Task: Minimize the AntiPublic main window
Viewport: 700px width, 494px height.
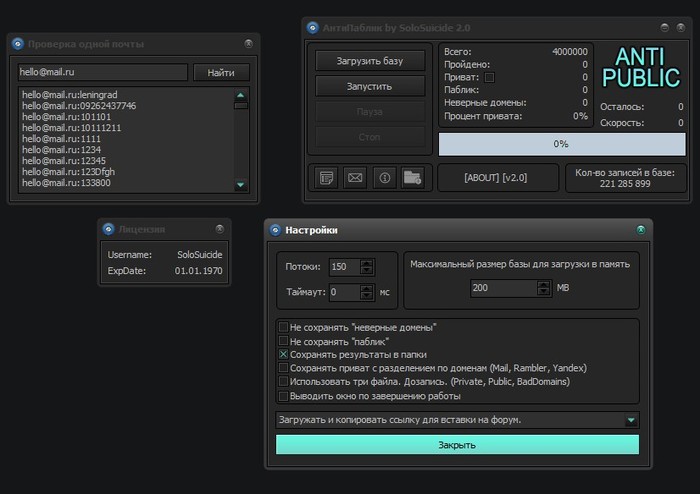Action: [665, 28]
